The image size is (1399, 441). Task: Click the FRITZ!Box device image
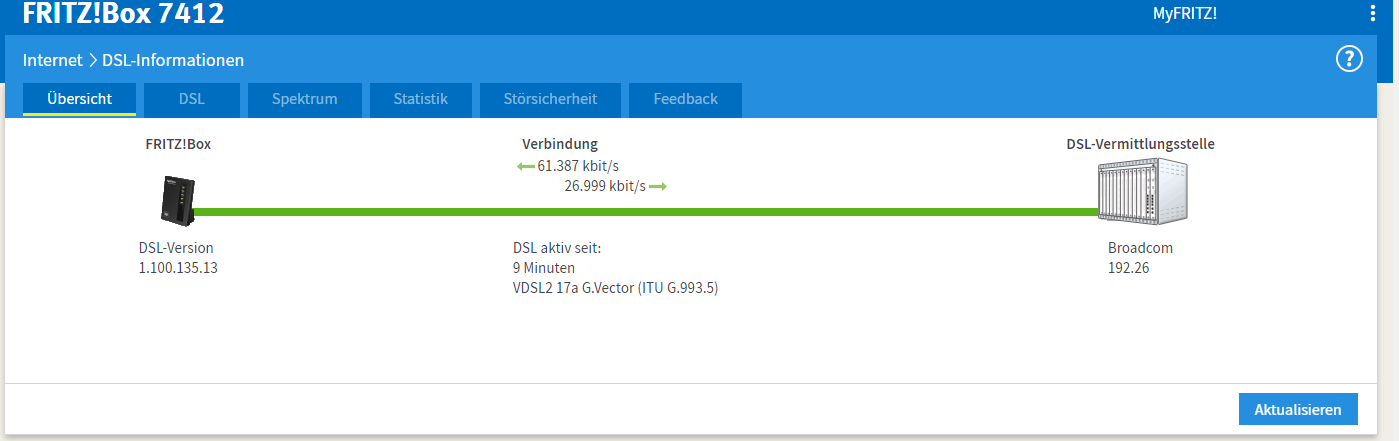[x=177, y=199]
